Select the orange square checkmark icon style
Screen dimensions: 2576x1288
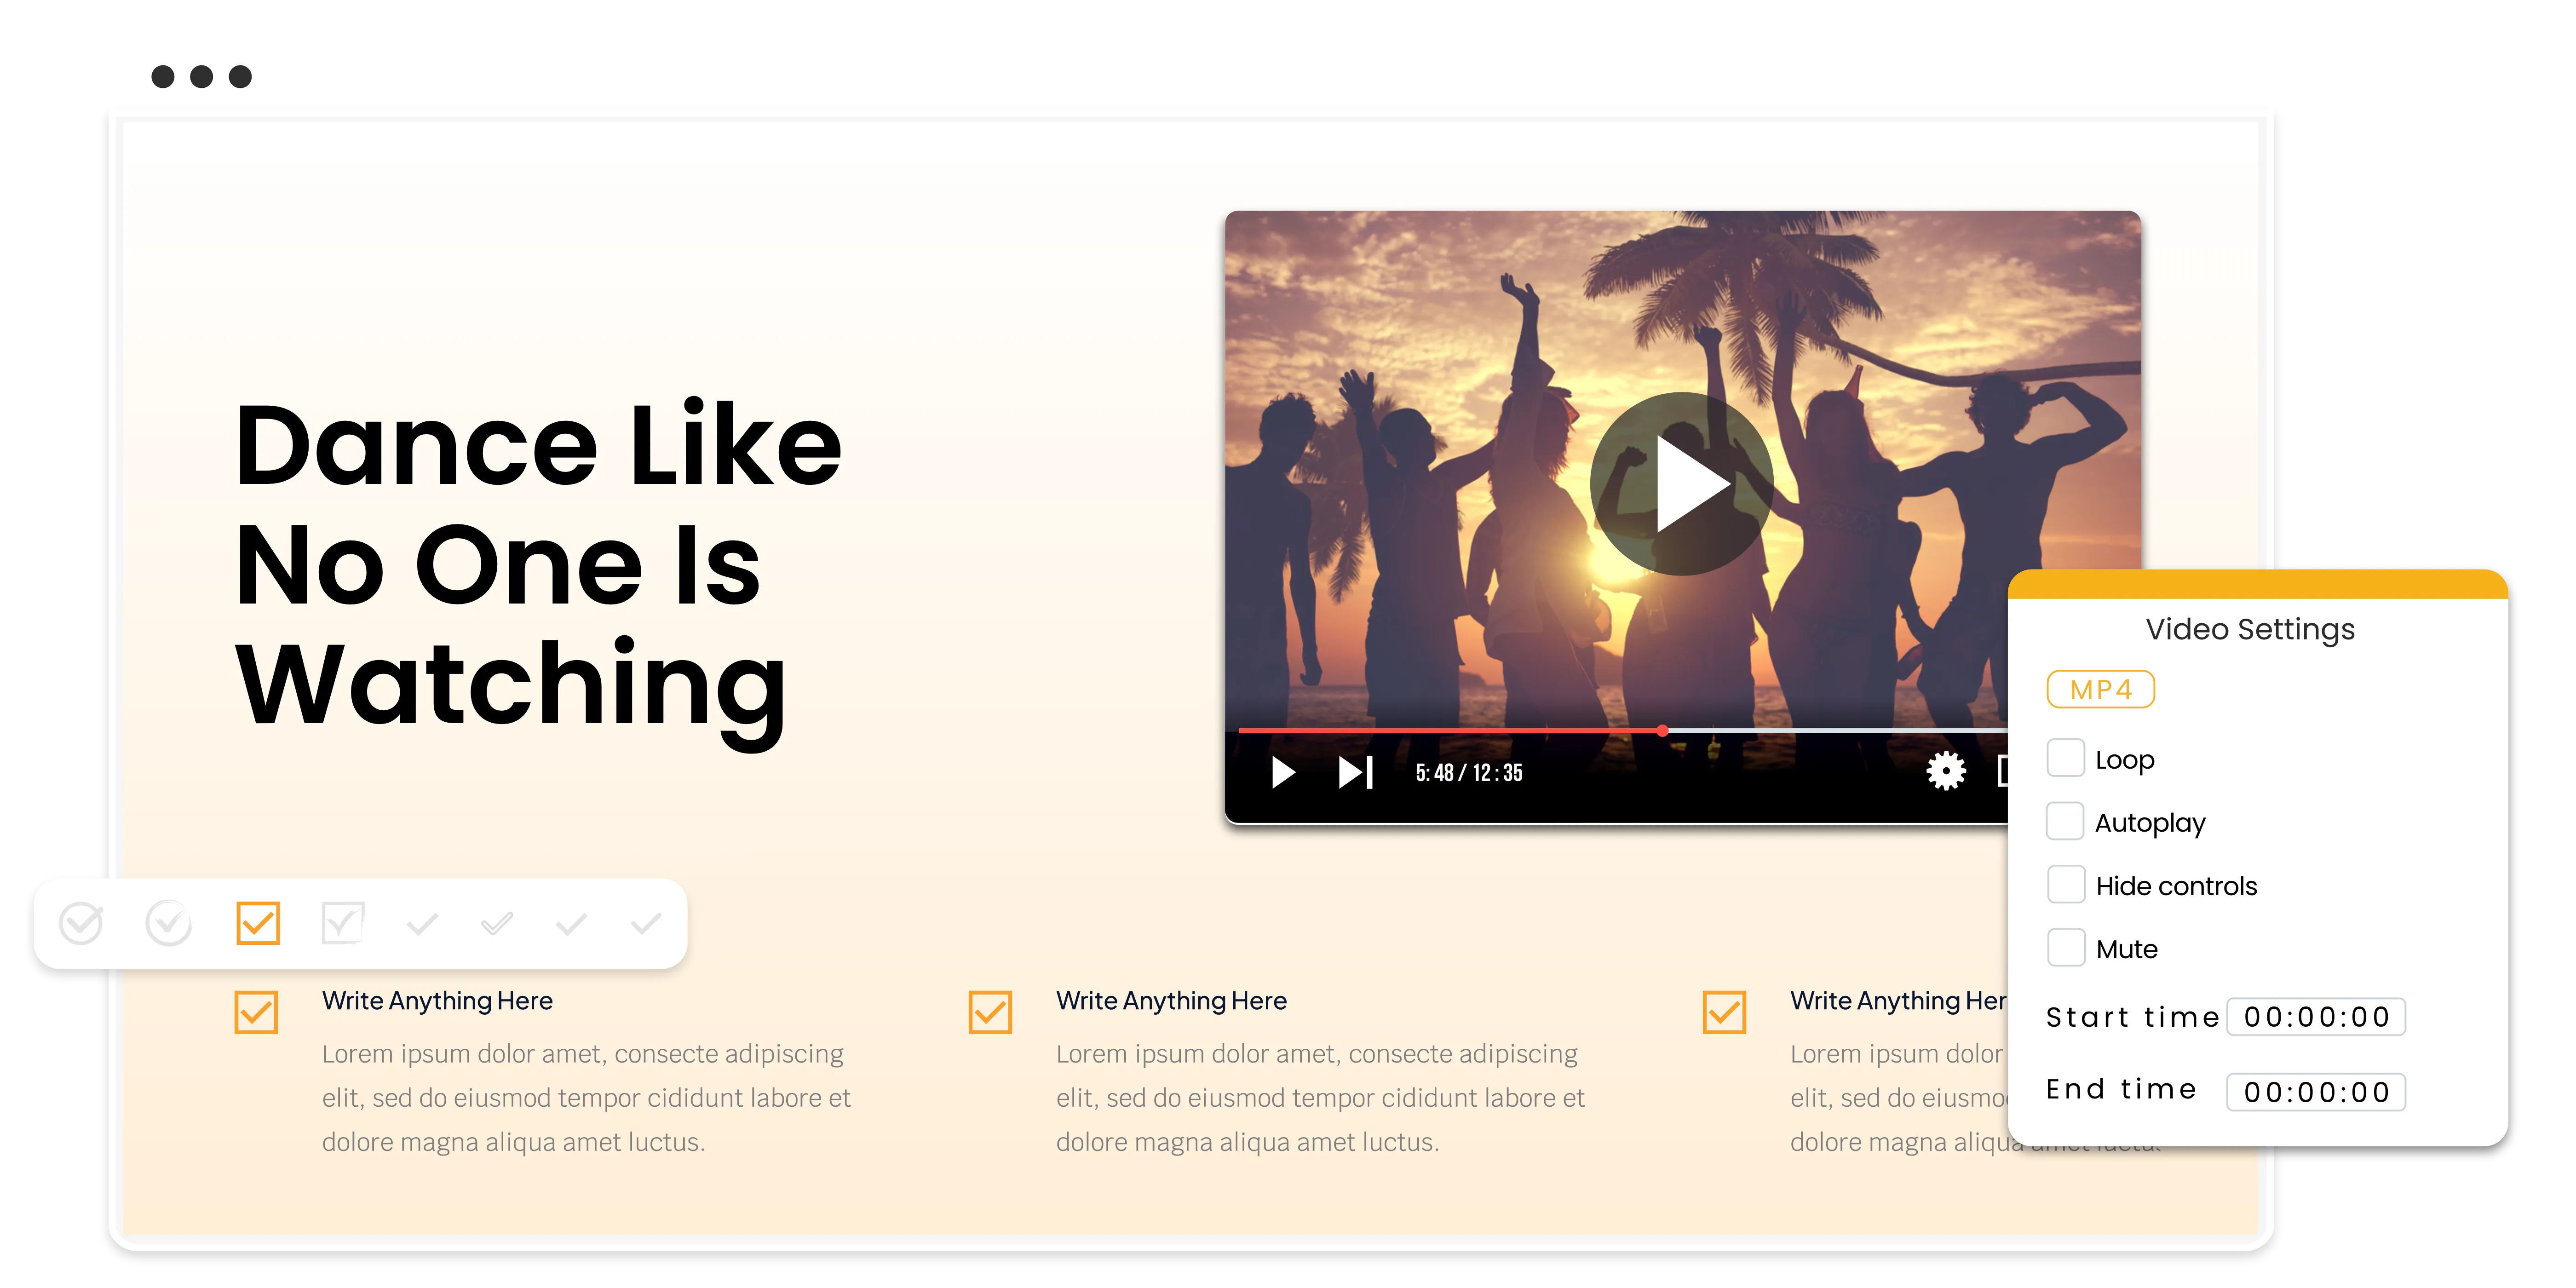coord(258,923)
